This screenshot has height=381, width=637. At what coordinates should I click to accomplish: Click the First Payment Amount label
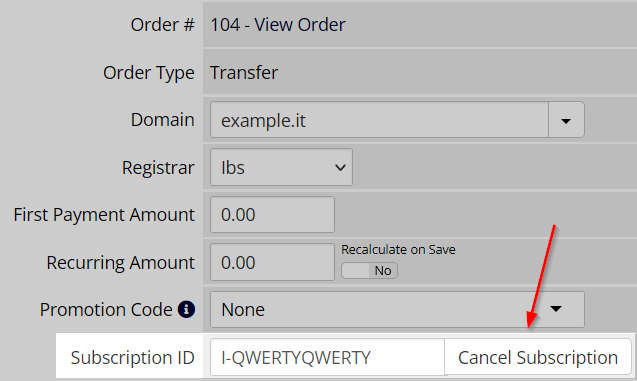coord(104,214)
